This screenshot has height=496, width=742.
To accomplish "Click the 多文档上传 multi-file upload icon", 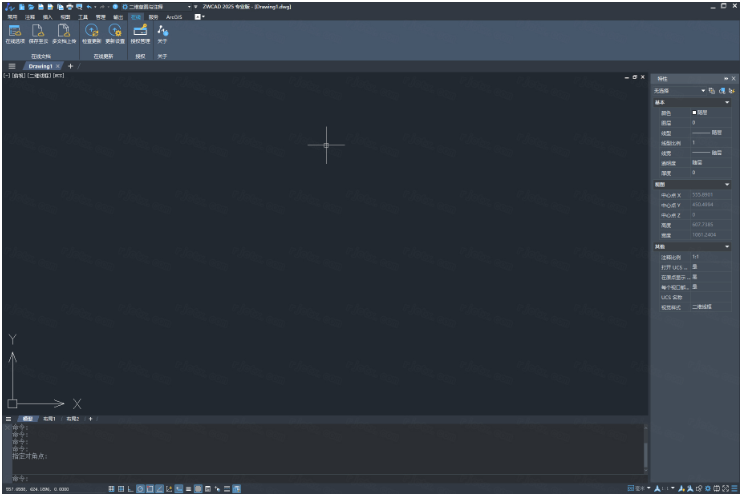I will point(64,33).
